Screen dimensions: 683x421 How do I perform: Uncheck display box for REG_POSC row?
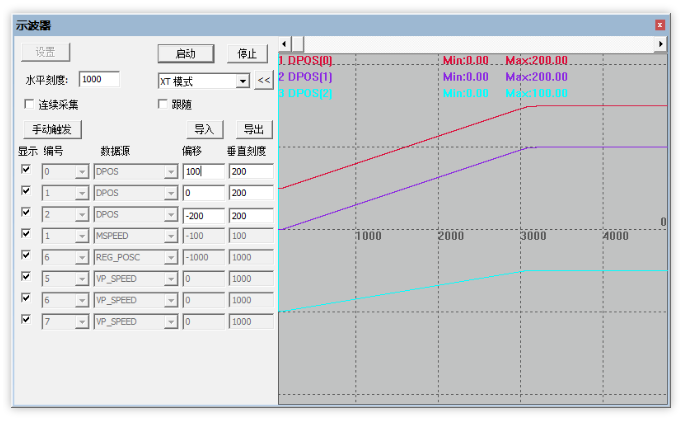click(26, 255)
